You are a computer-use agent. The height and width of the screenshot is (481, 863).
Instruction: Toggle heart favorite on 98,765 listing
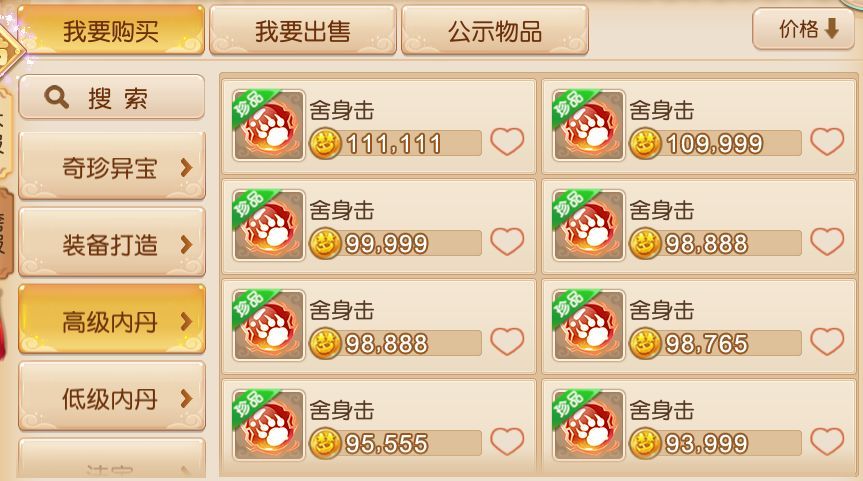tap(827, 341)
